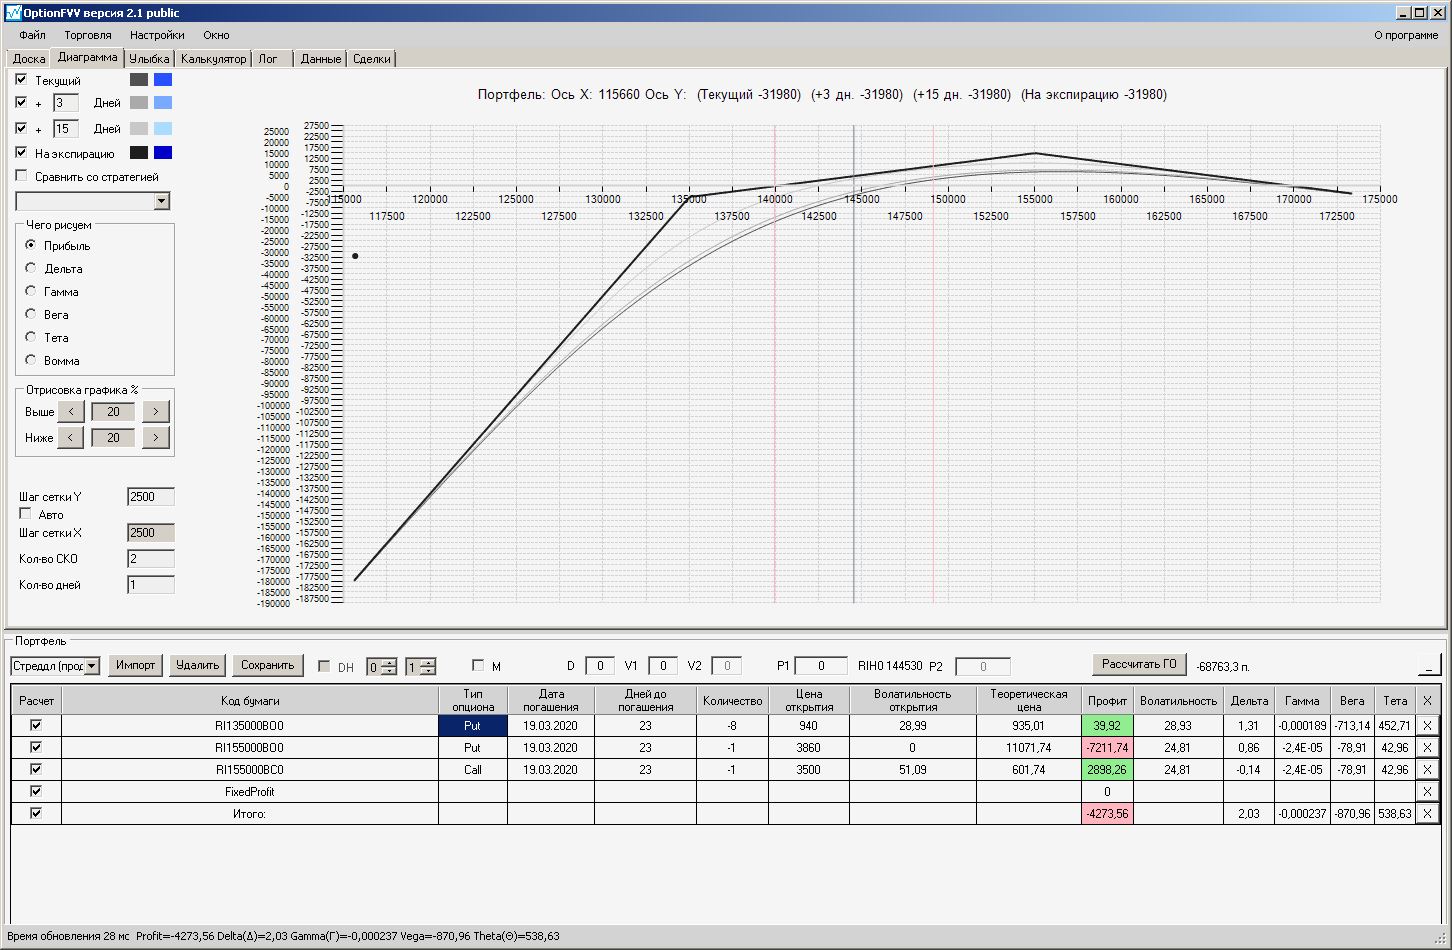Open the Файл menu

coord(32,35)
